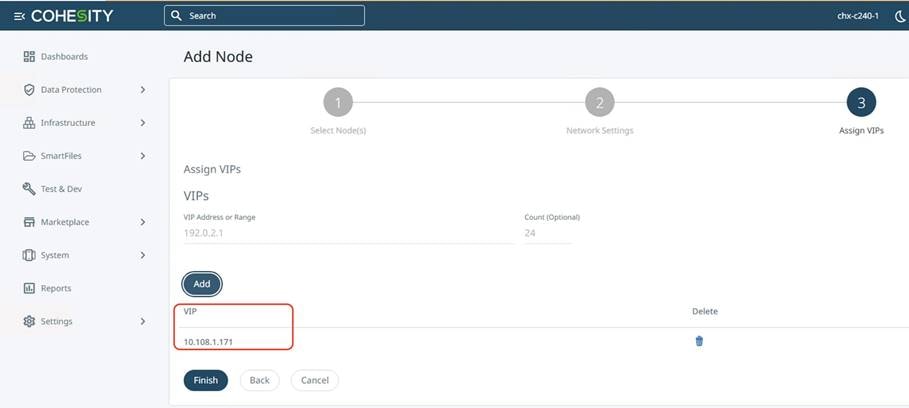The width and height of the screenshot is (909, 408).
Task: Open the SmartFiles menu item
Action: [61, 156]
